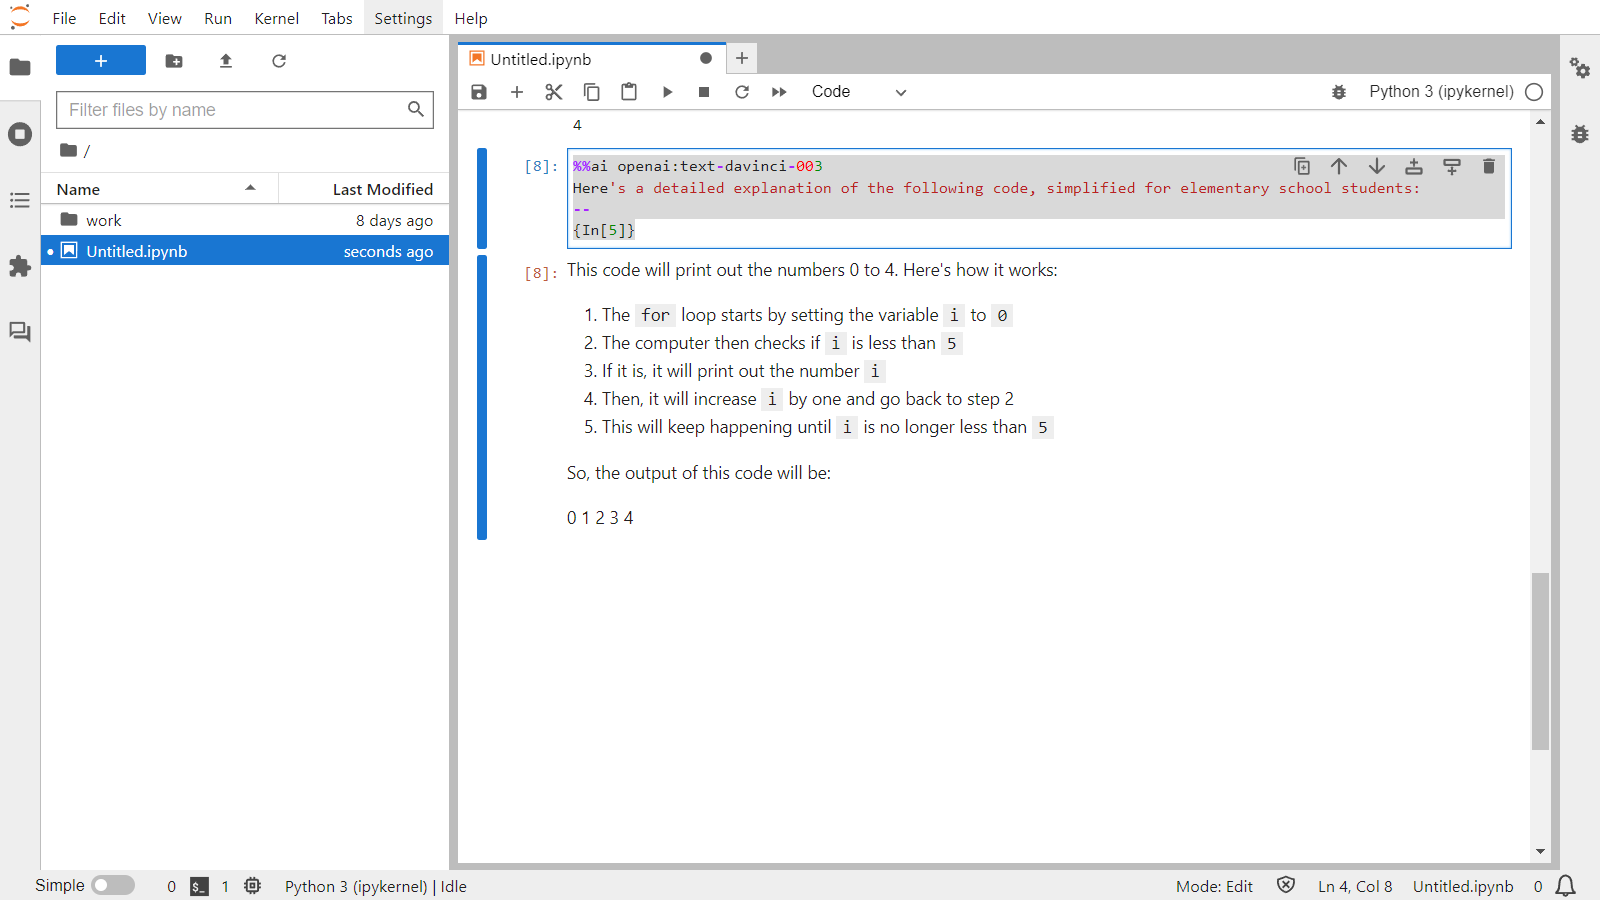Interrupt the kernel using the stop icon
The image size is (1600, 900).
coord(704,91)
